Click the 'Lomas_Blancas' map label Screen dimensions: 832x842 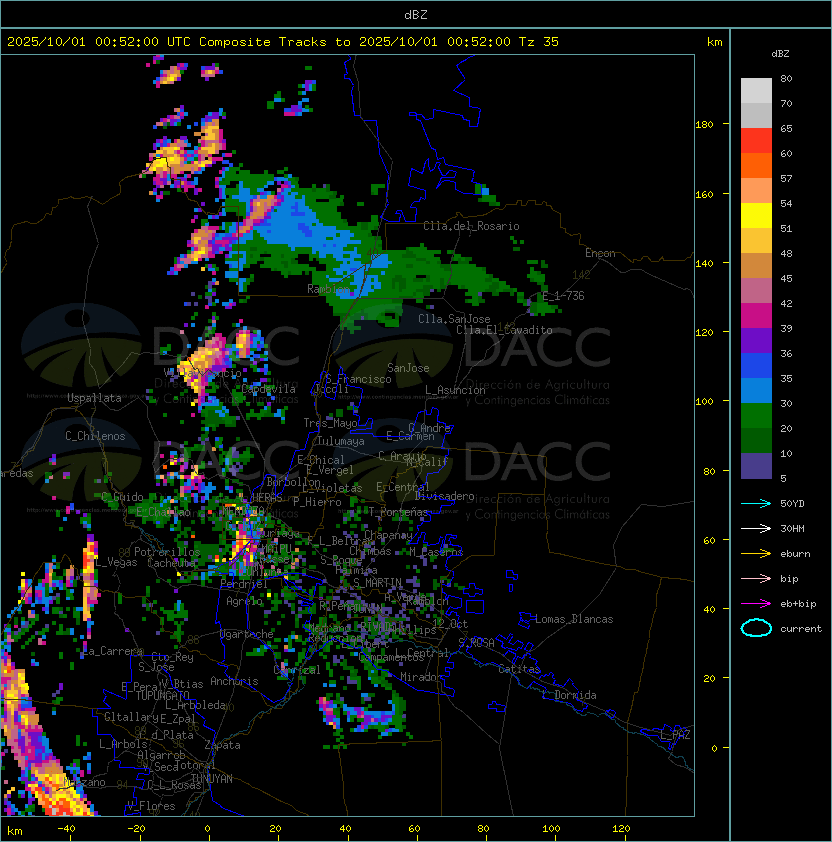tap(574, 619)
